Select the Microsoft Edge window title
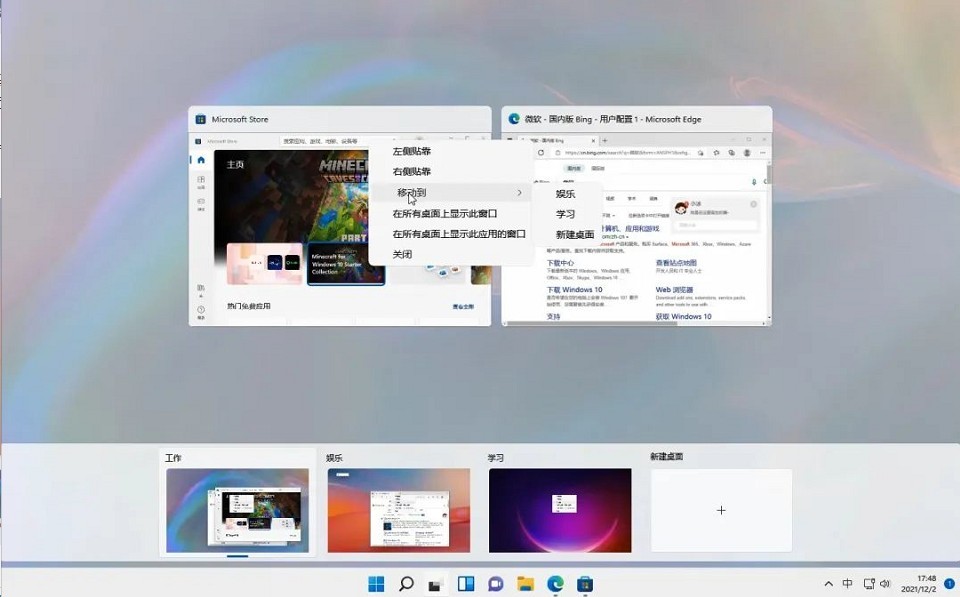 tap(613, 119)
